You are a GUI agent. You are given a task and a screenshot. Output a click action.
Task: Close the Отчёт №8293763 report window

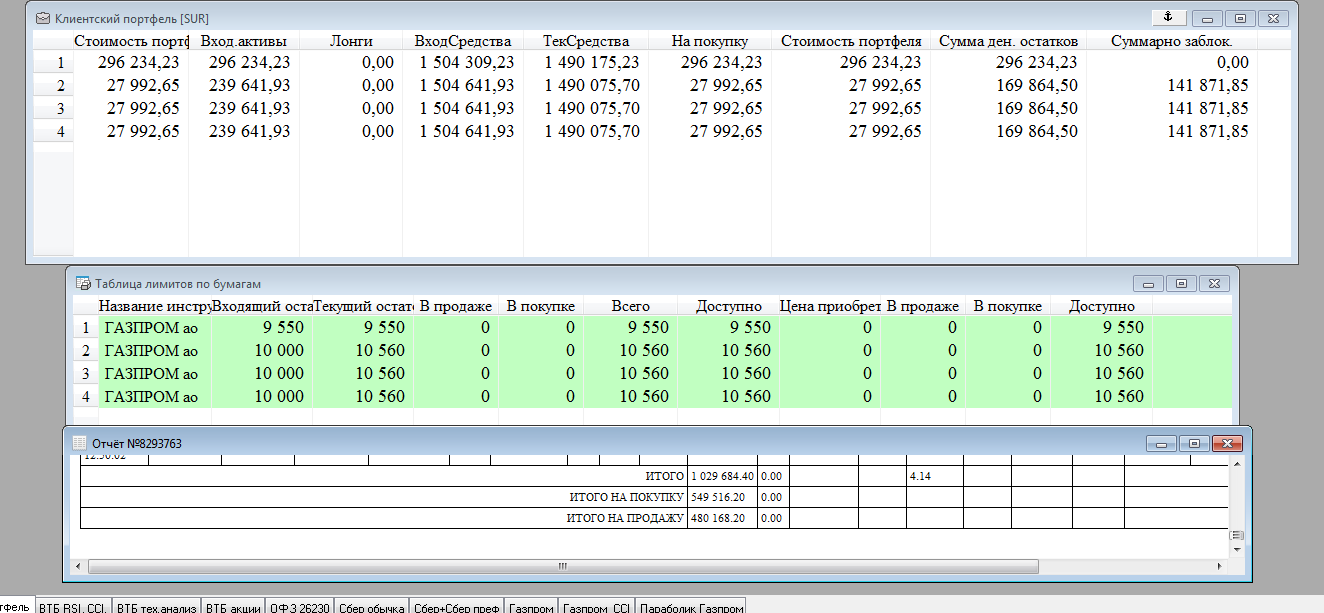pyautogui.click(x=1225, y=443)
